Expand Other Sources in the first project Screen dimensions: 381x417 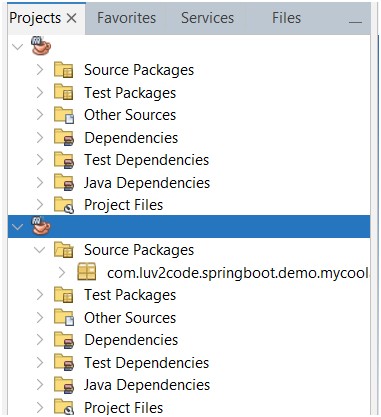40,115
